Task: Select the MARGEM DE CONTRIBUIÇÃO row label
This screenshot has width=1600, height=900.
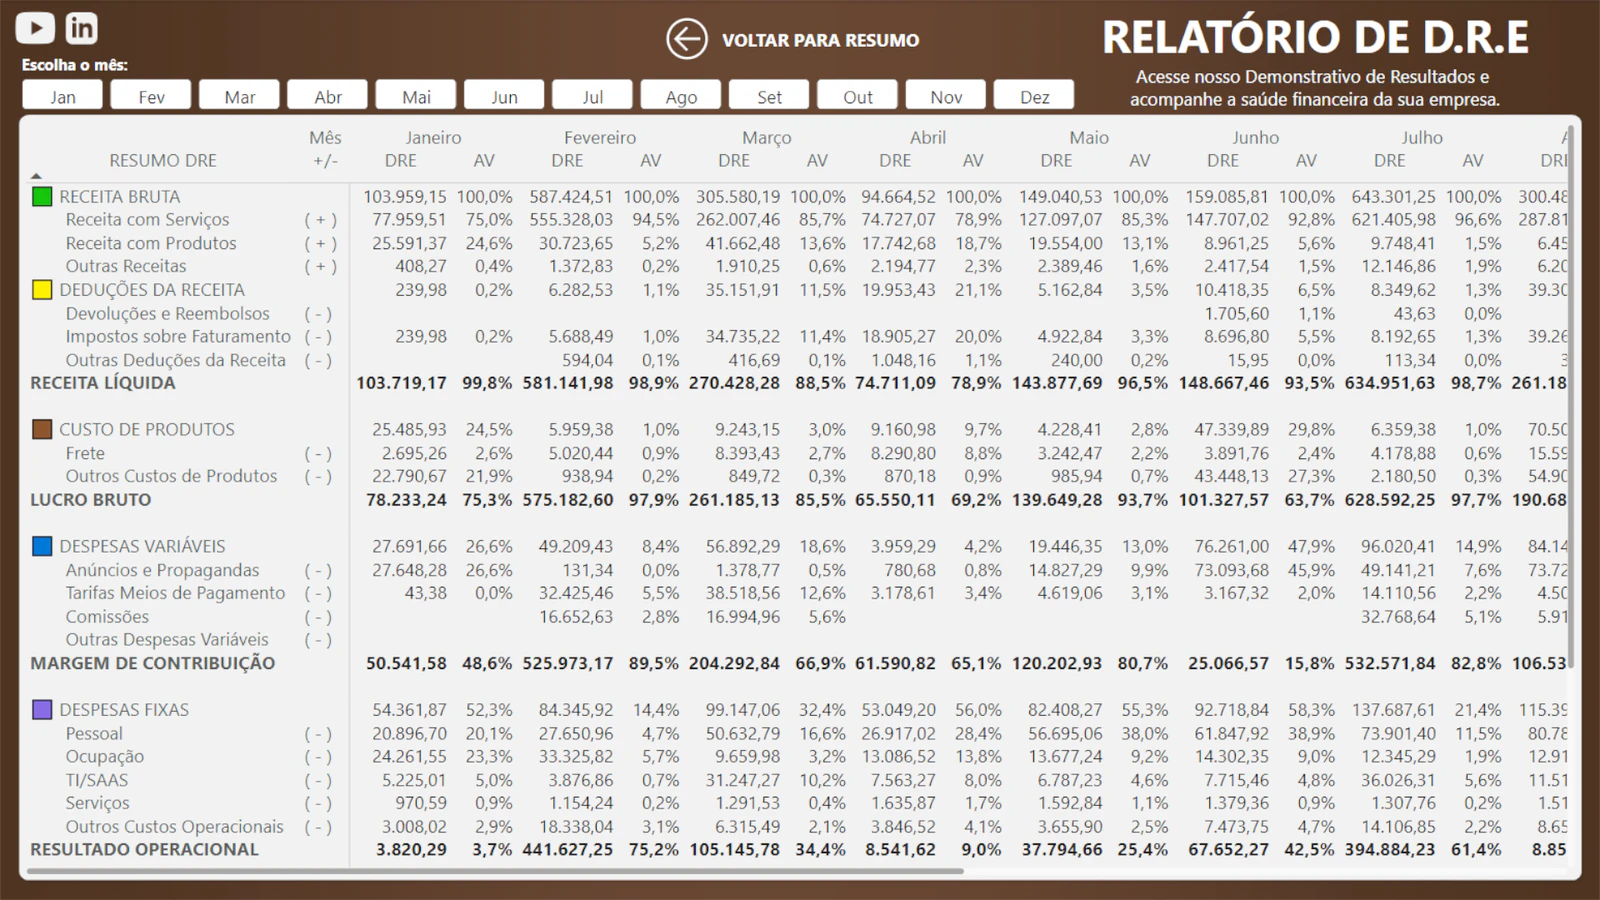Action: pyautogui.click(x=153, y=663)
